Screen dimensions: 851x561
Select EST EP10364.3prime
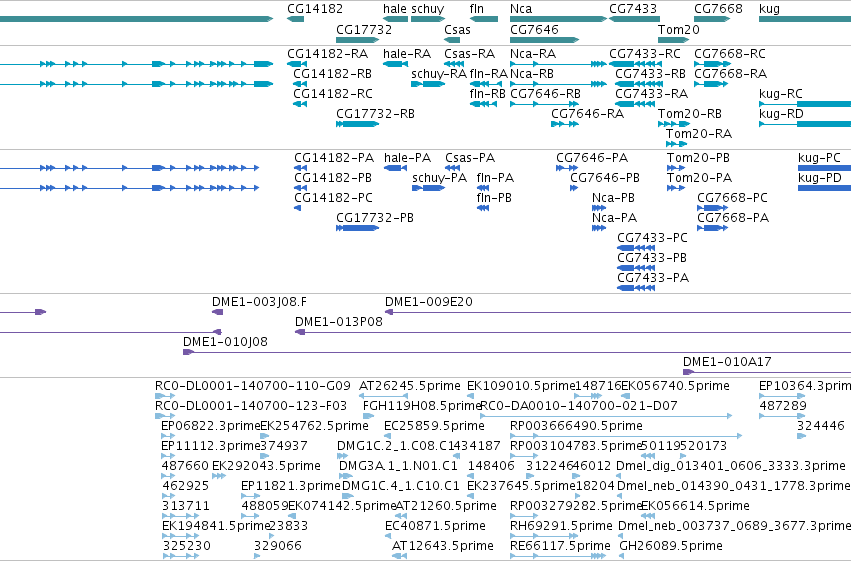pos(805,386)
